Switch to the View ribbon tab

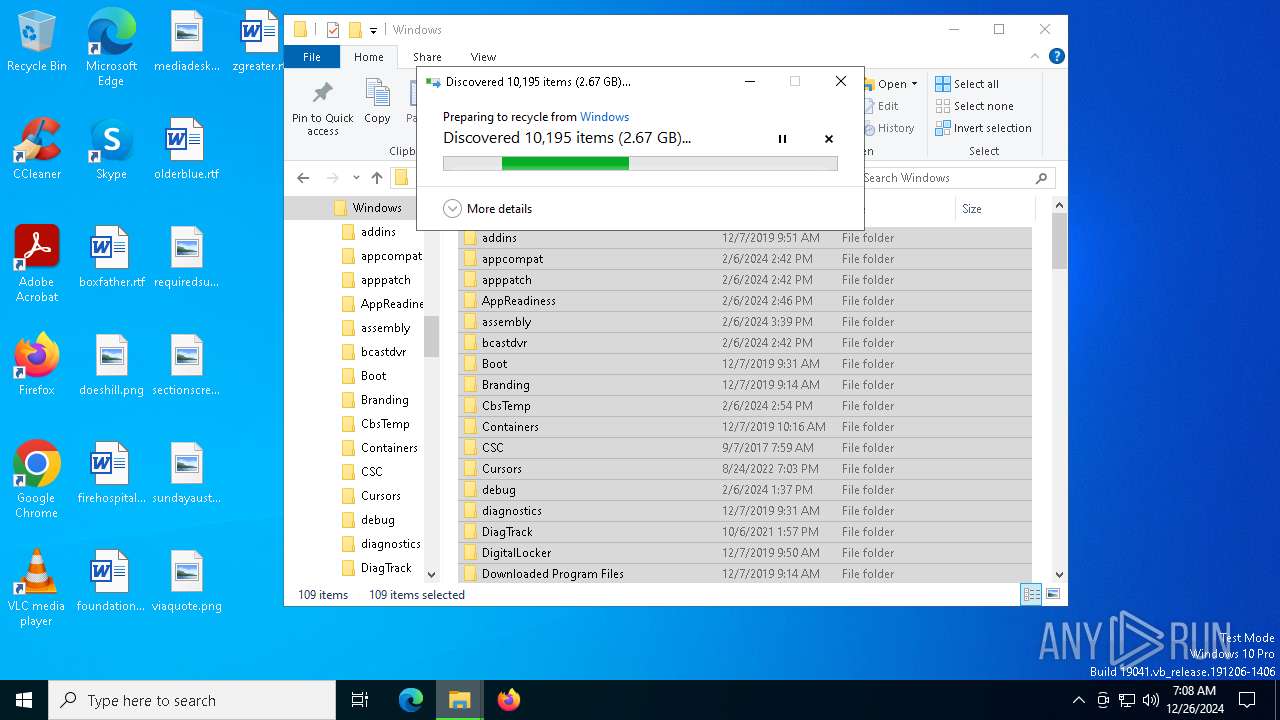coord(483,57)
